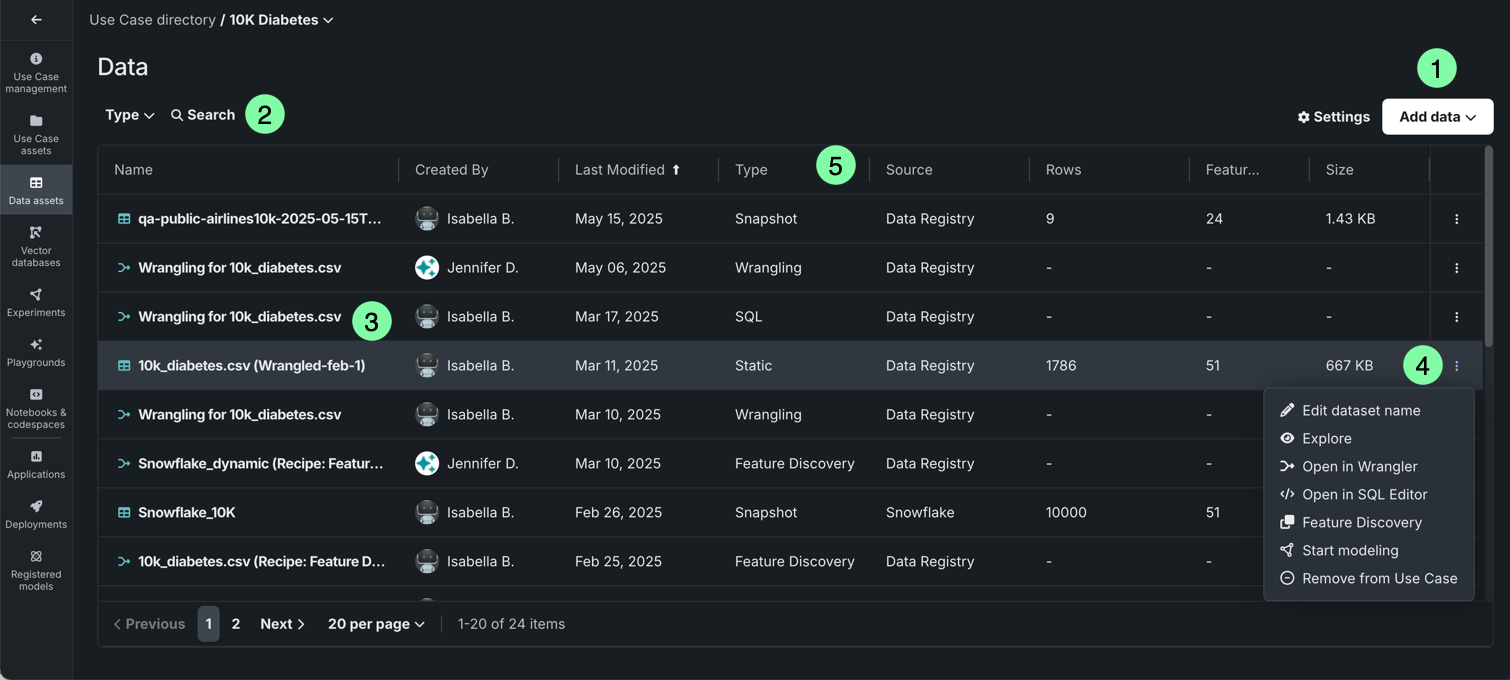Open Settings gear for data table
Screen dimensions: 1510x680
coord(1333,117)
